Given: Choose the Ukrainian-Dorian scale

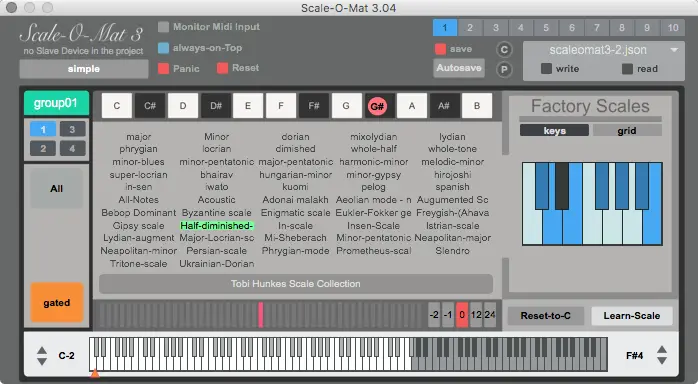Looking at the screenshot, I should pyautogui.click(x=217, y=263).
